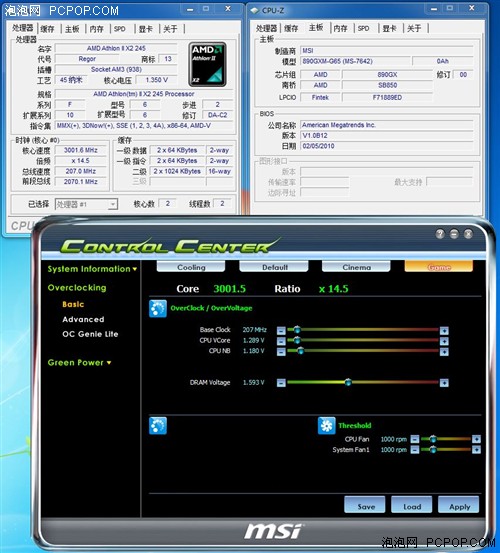
Task: Click the Load button
Action: pos(411,505)
